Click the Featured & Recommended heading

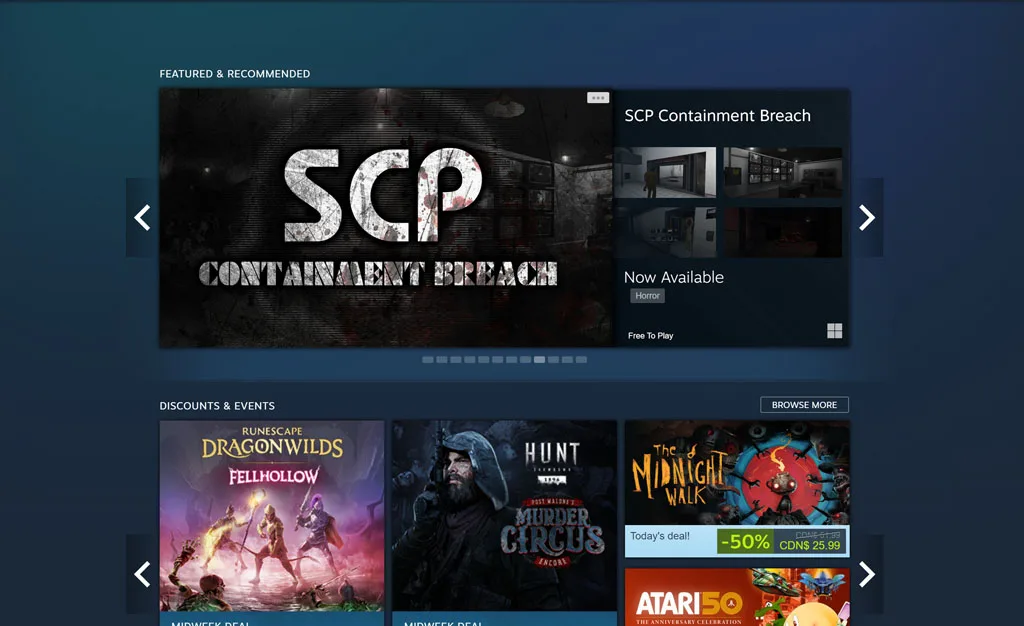pyautogui.click(x=234, y=74)
